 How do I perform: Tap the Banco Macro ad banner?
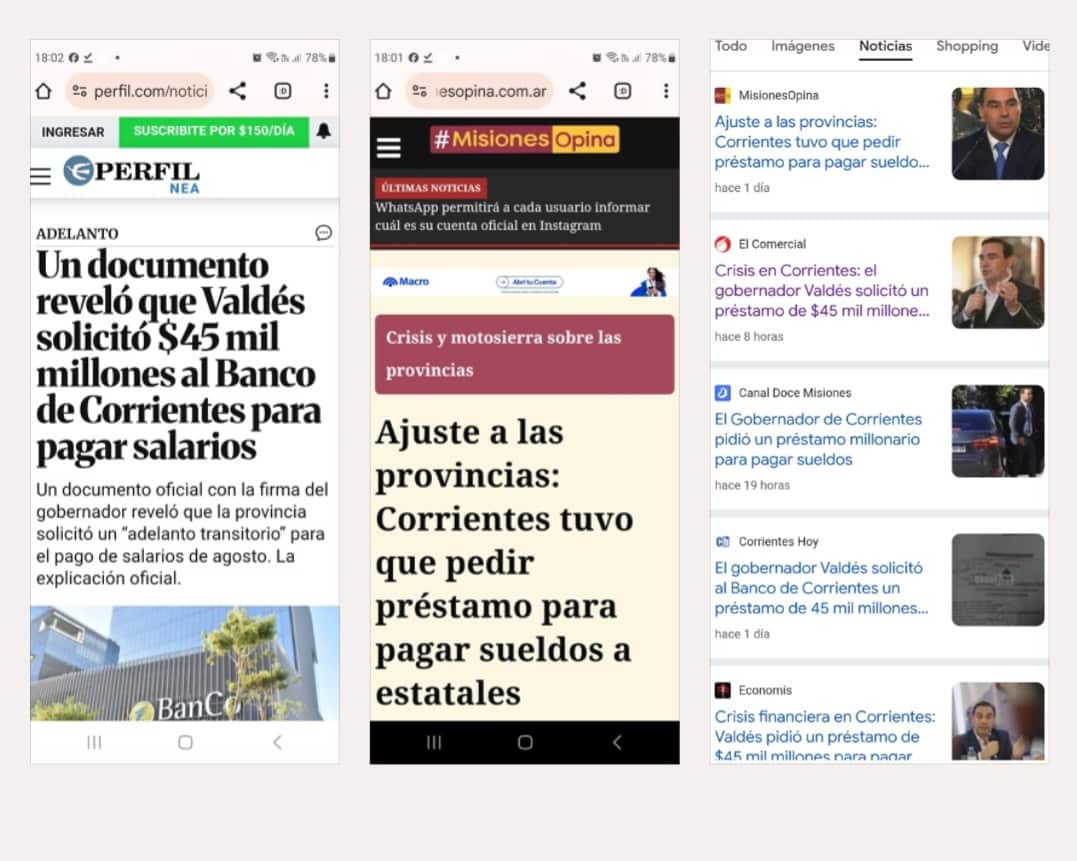point(525,282)
